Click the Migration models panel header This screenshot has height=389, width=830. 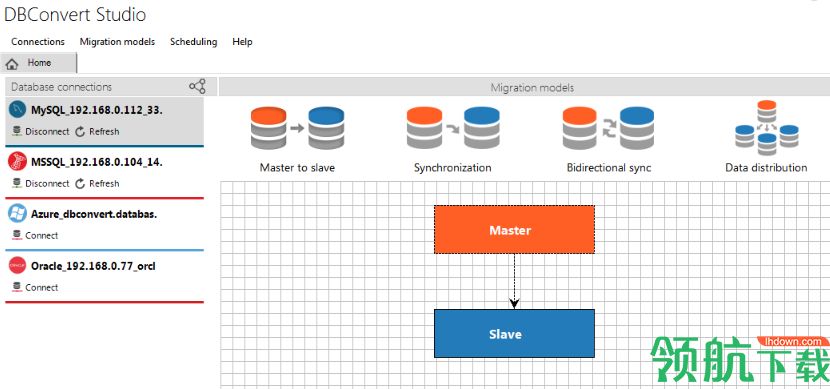525,87
